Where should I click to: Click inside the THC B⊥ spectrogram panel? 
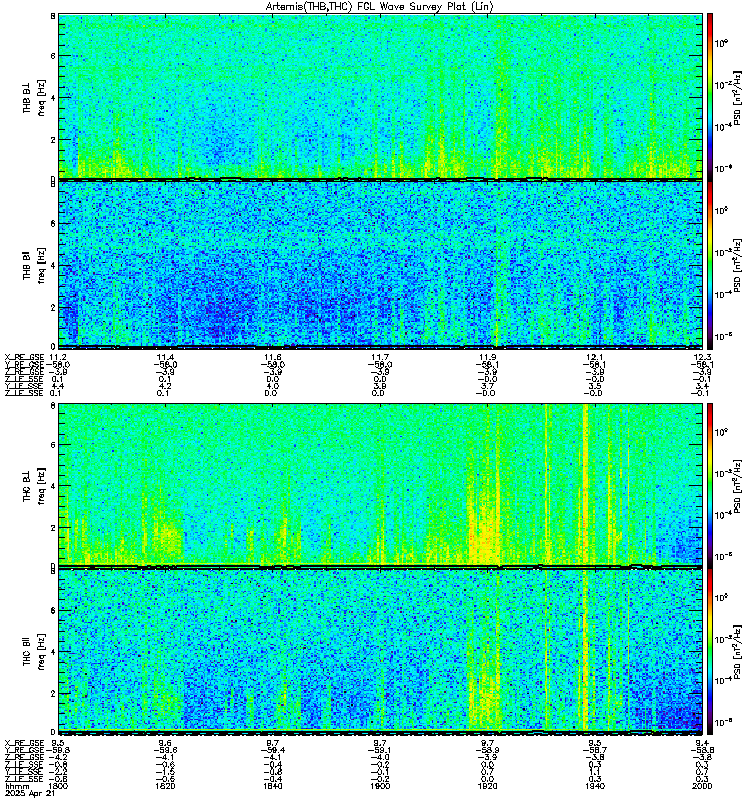click(x=380, y=484)
